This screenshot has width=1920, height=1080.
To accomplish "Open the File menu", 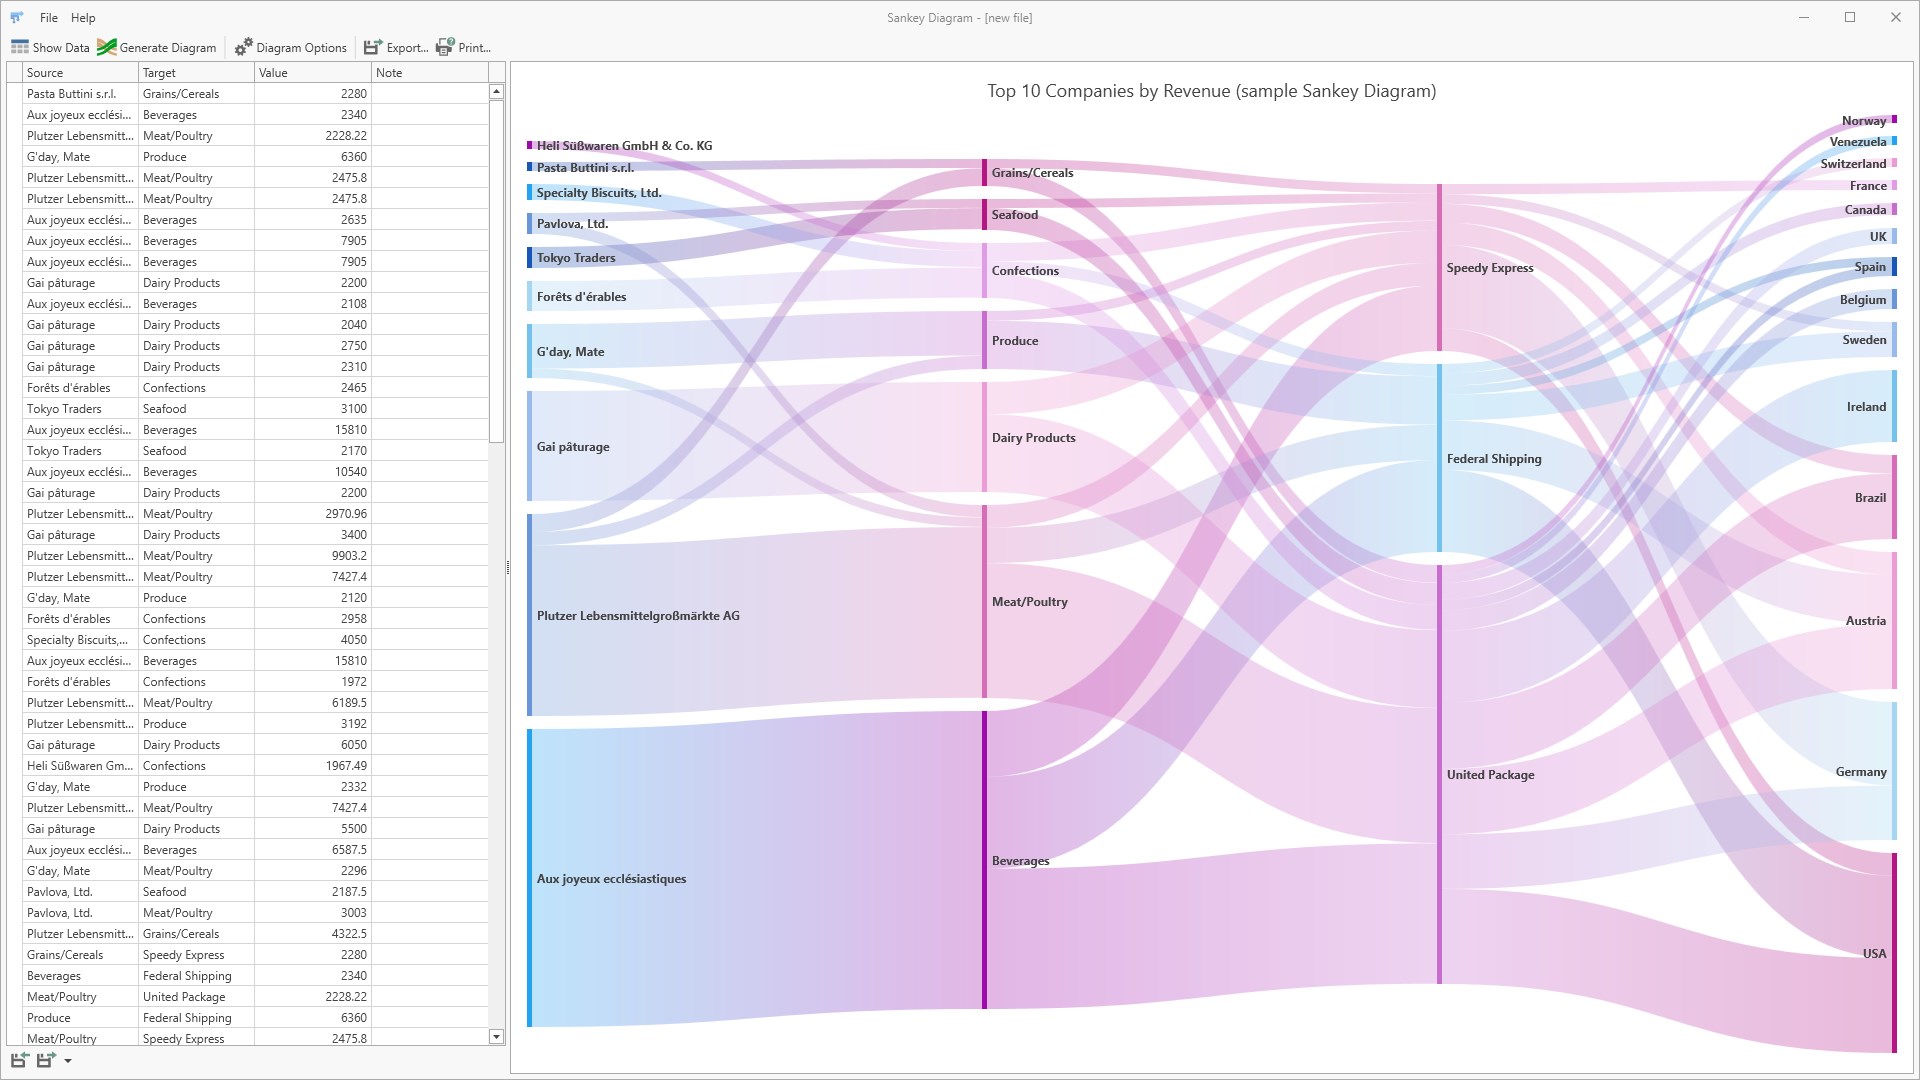I will coord(48,17).
